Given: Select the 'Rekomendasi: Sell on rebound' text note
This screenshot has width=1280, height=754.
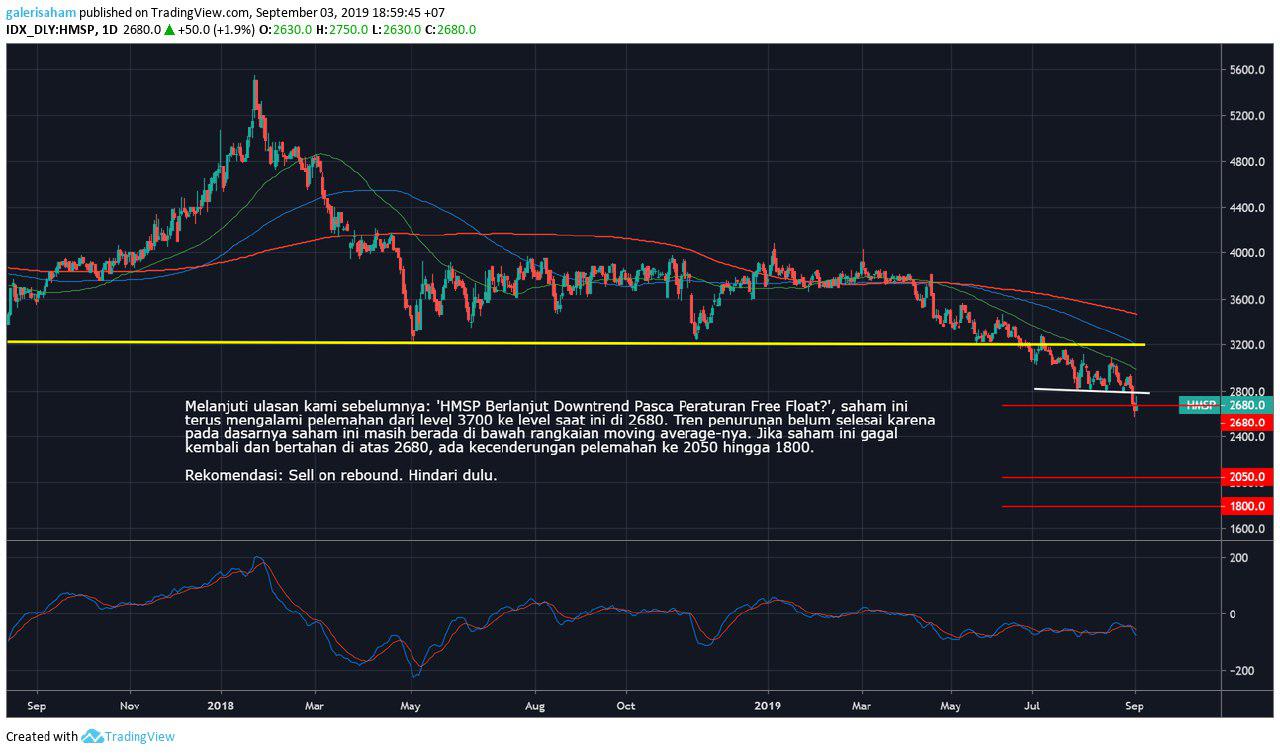Looking at the screenshot, I should 341,476.
